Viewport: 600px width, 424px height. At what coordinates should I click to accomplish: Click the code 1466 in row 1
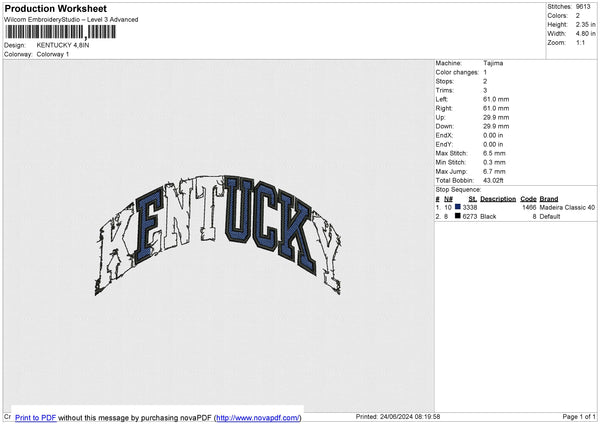(529, 207)
